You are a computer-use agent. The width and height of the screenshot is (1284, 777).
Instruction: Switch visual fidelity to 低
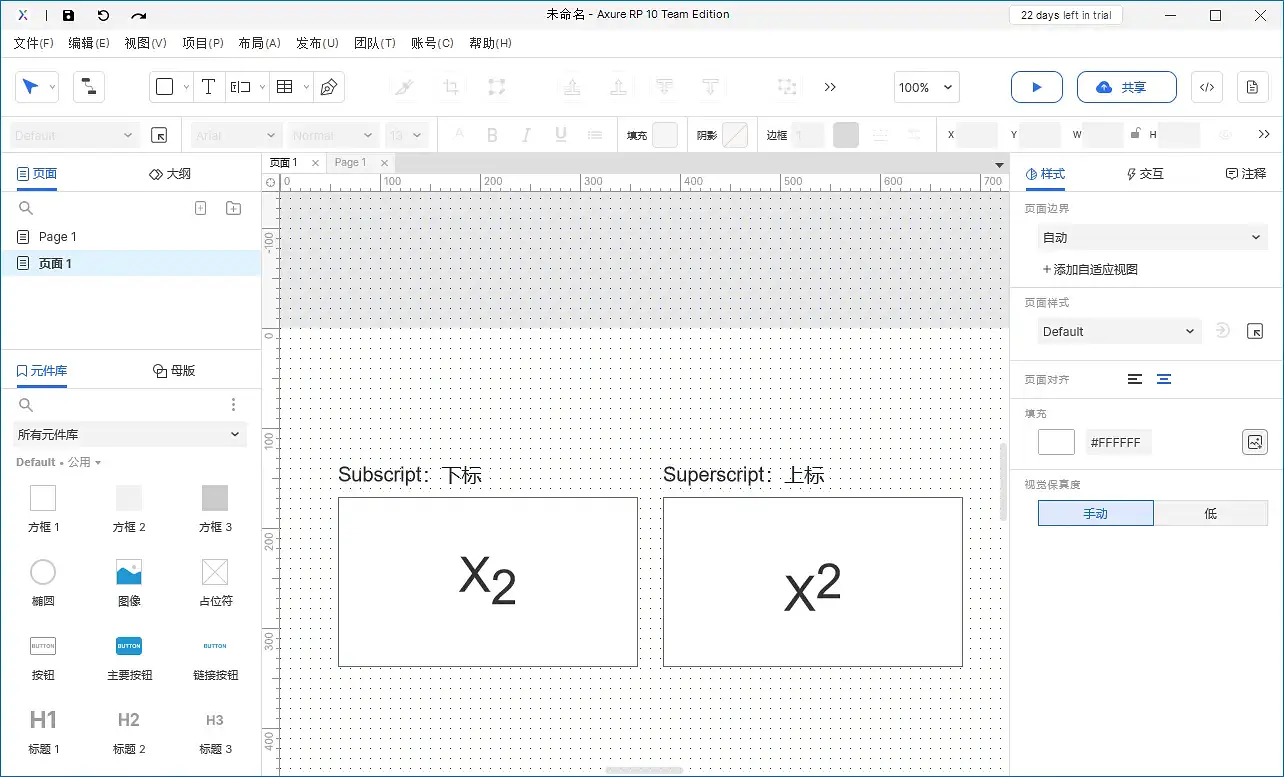click(1210, 512)
